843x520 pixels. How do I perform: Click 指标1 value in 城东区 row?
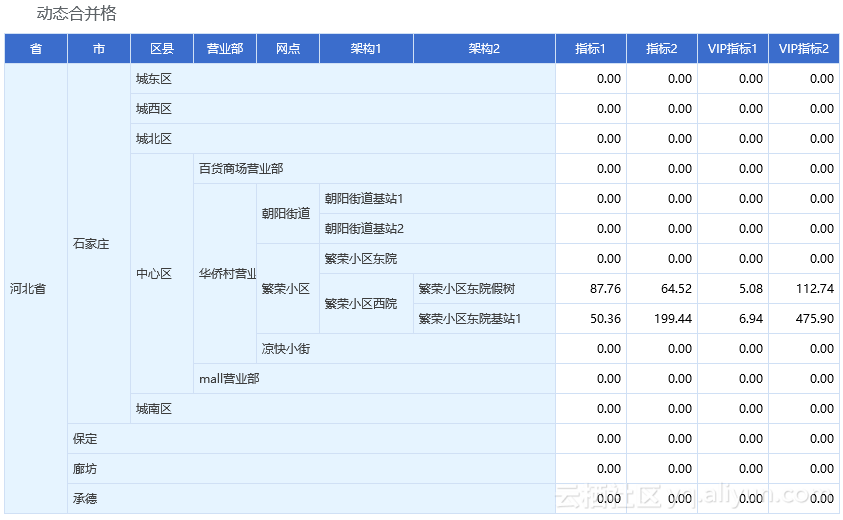(609, 79)
